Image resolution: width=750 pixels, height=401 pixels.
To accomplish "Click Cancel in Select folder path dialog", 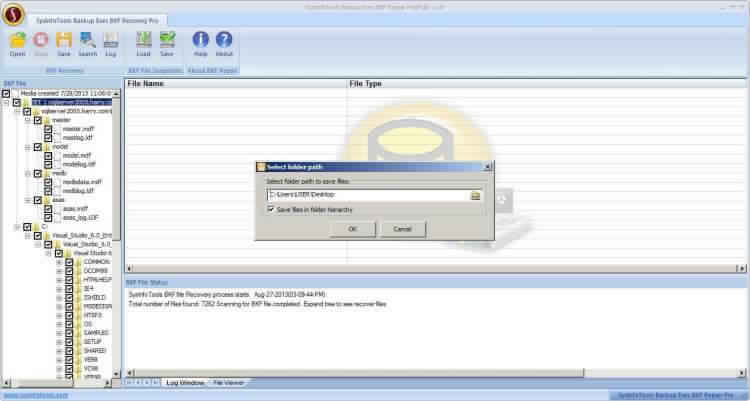I will point(402,229).
